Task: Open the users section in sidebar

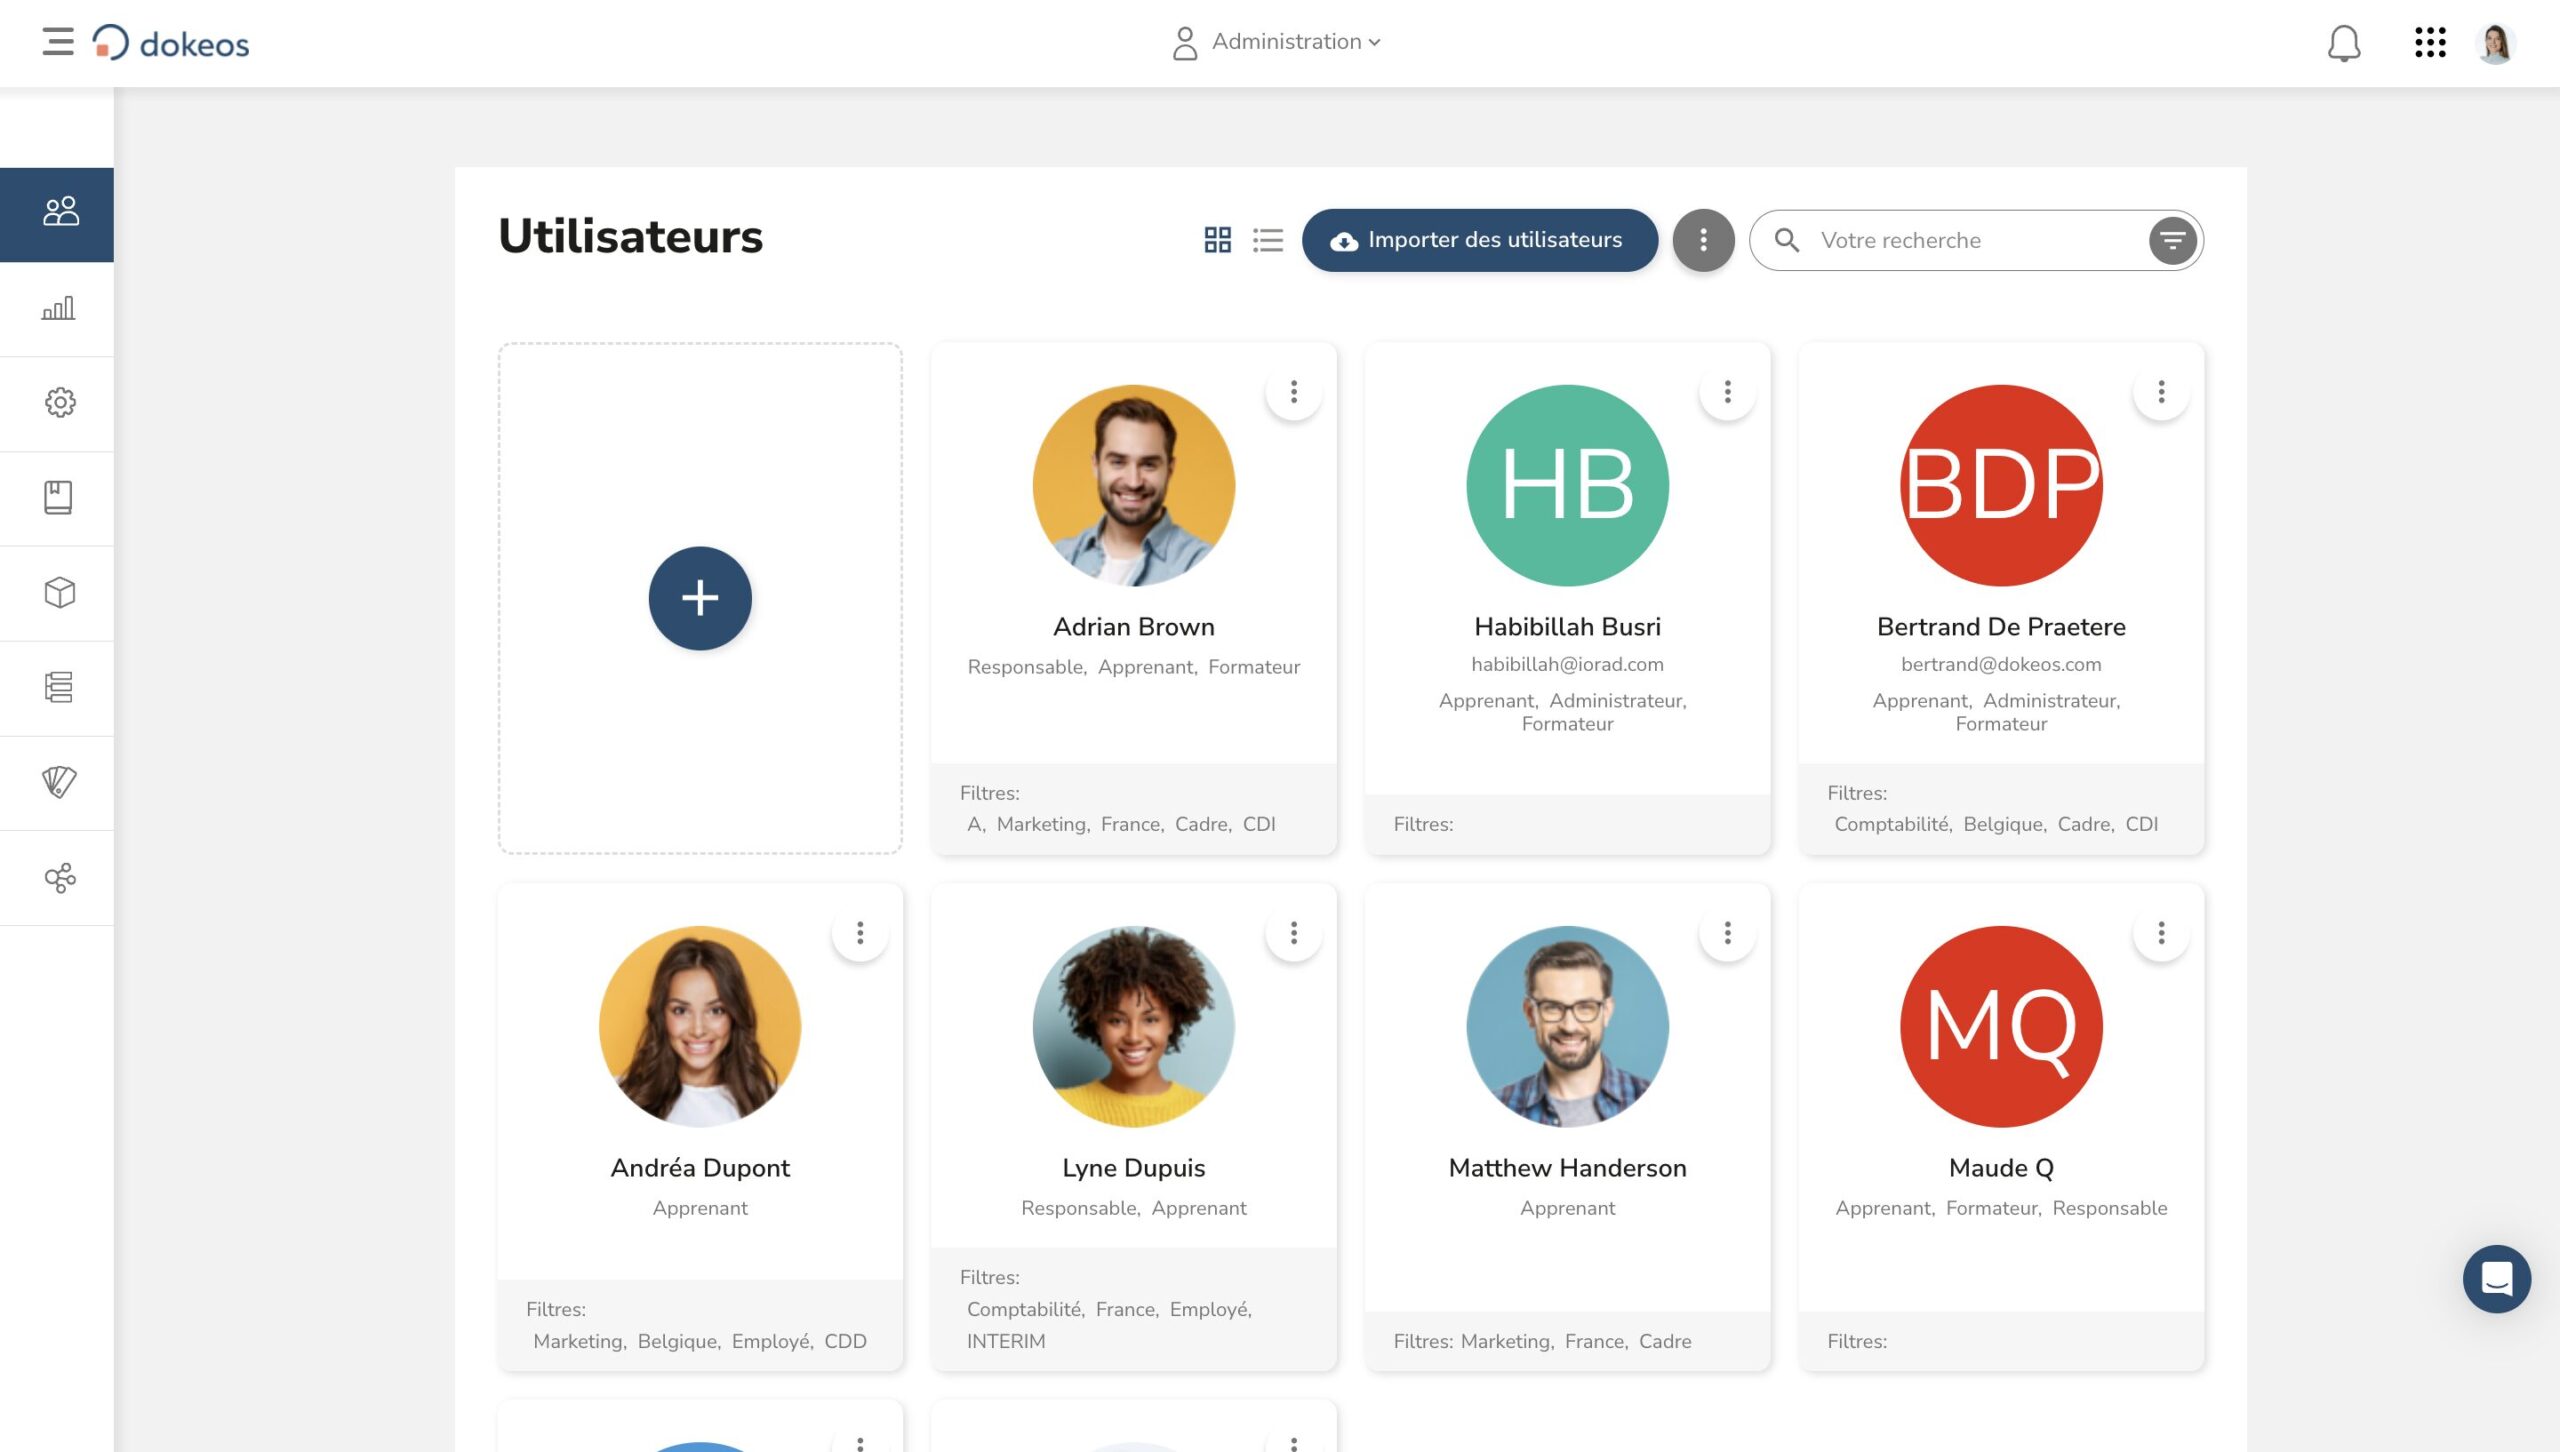Action: coord(58,212)
